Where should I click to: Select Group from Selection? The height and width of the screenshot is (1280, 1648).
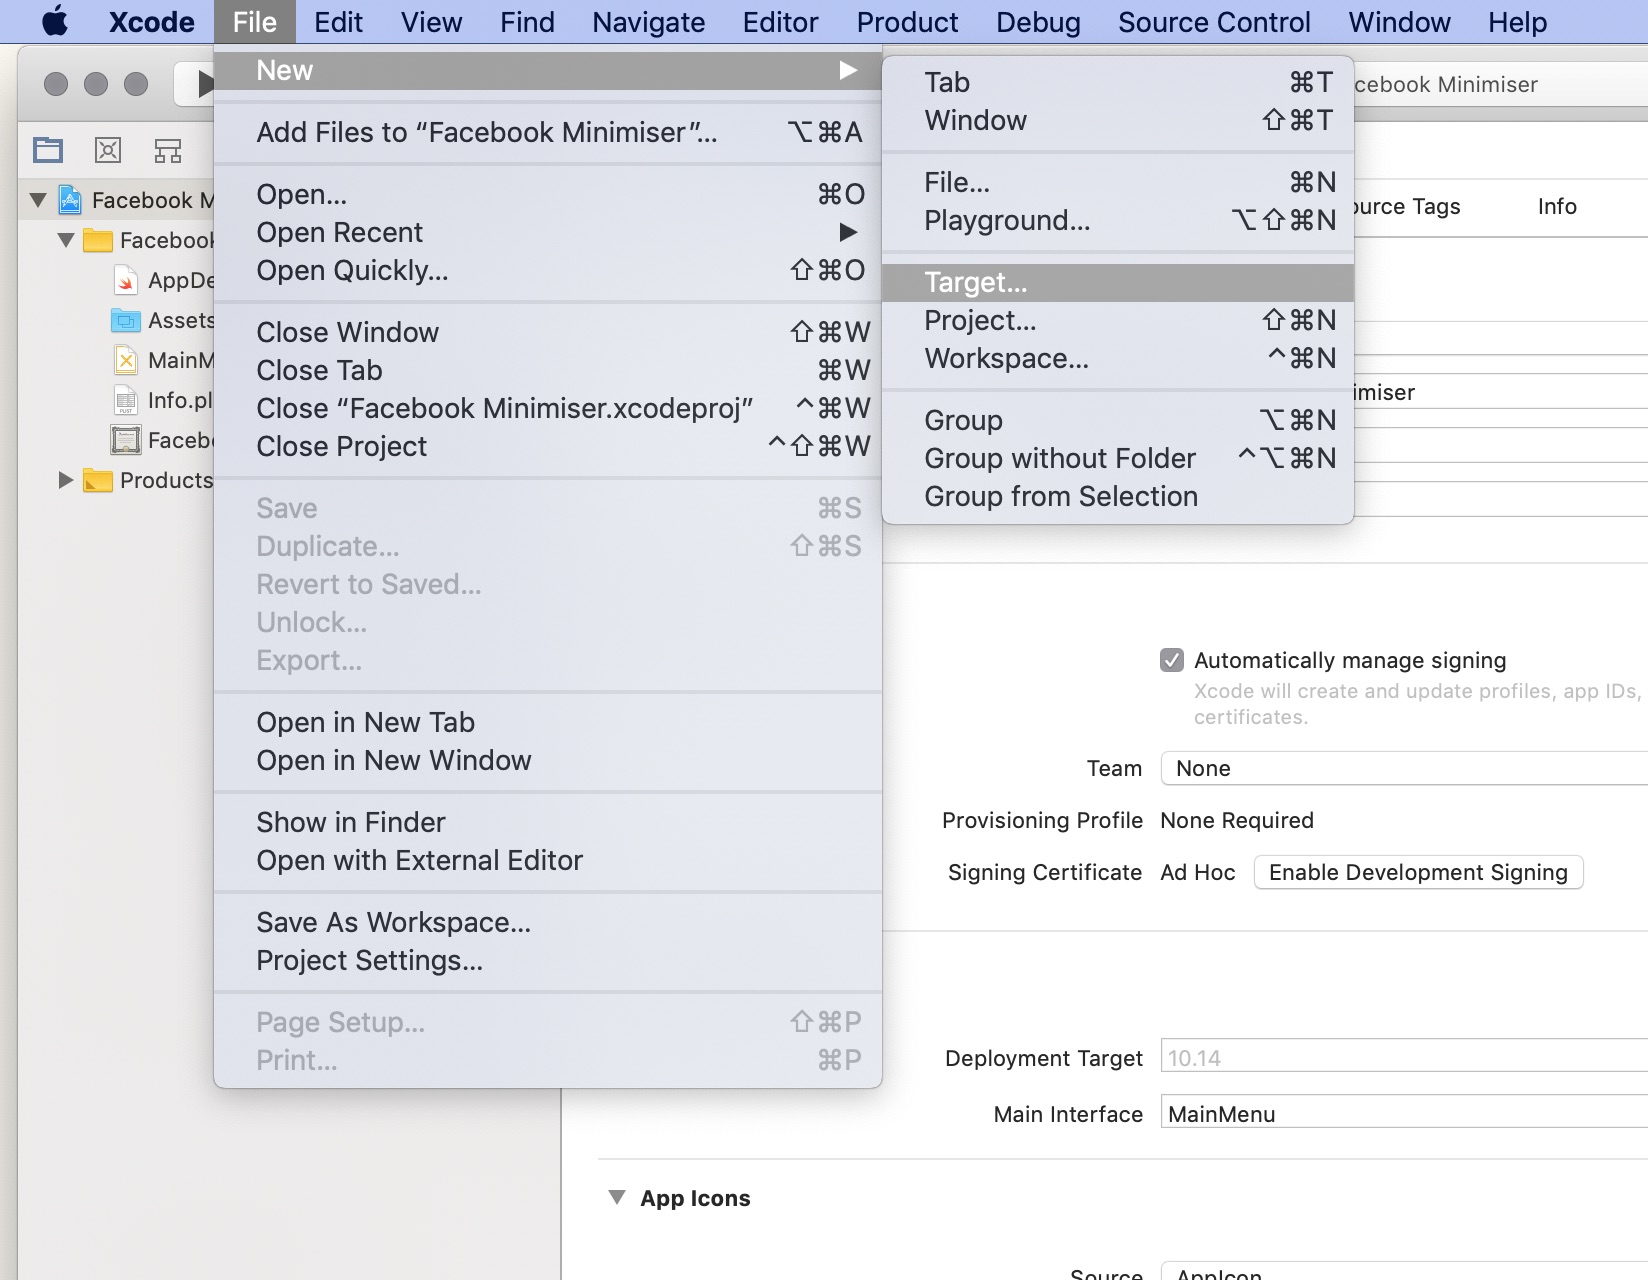pyautogui.click(x=1118, y=496)
